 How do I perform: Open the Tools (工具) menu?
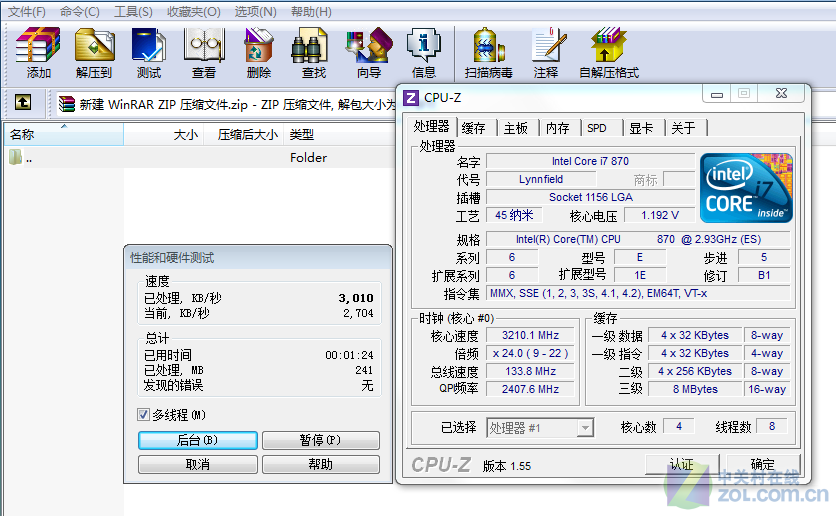click(133, 11)
